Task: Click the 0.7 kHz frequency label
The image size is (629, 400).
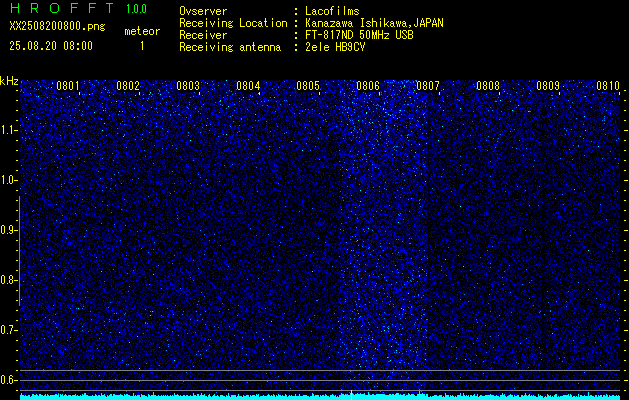Action: pyautogui.click(x=9, y=330)
